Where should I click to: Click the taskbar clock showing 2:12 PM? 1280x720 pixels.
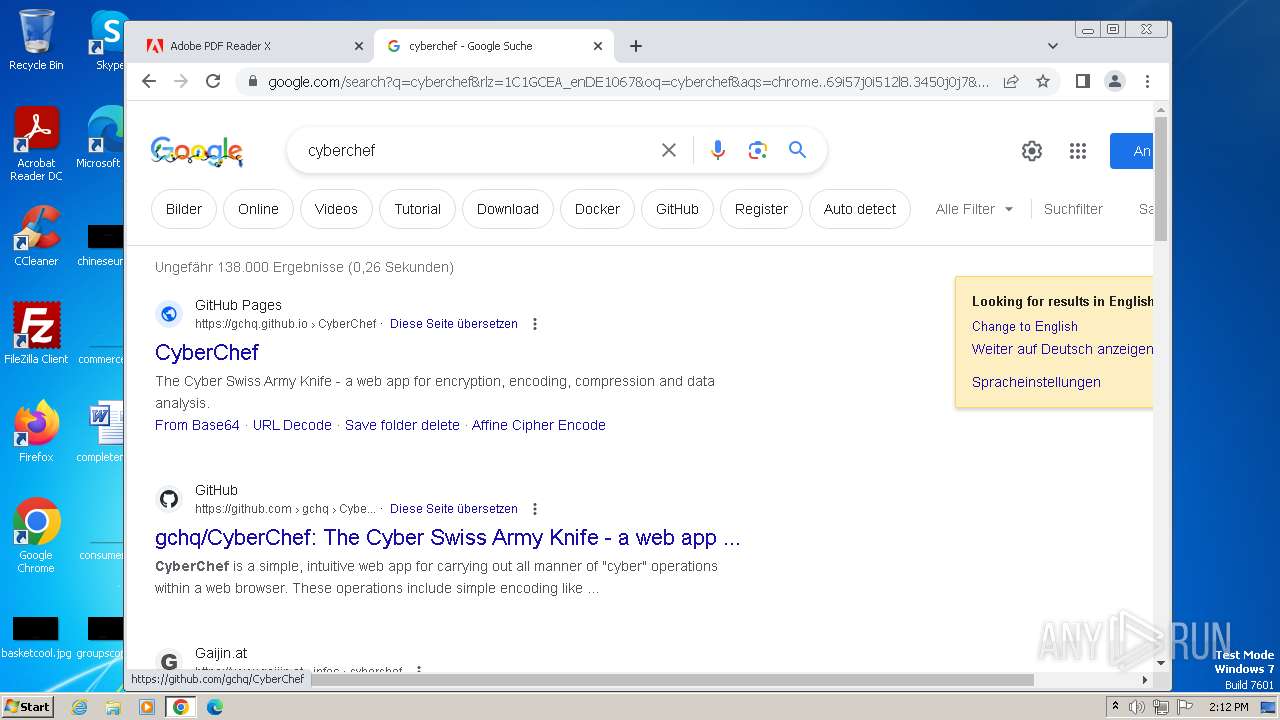point(1228,707)
